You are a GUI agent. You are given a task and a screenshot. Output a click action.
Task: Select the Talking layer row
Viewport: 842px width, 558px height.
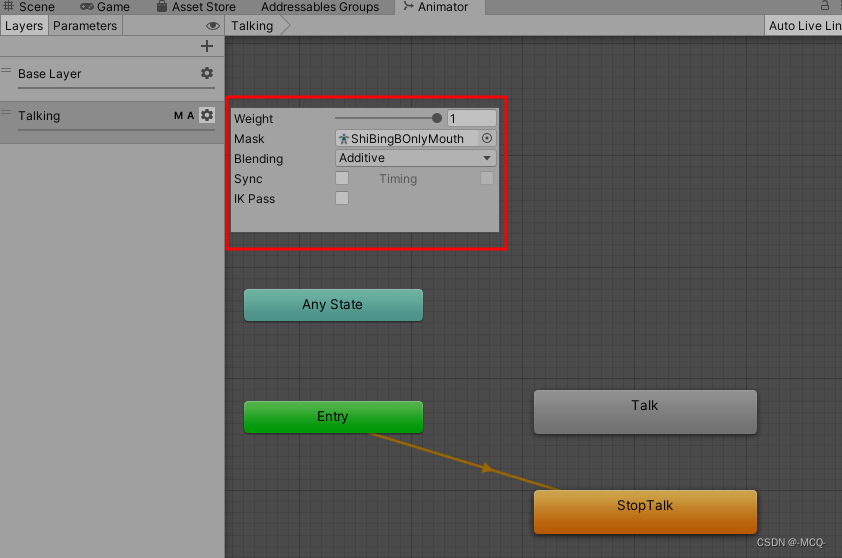pyautogui.click(x=112, y=122)
